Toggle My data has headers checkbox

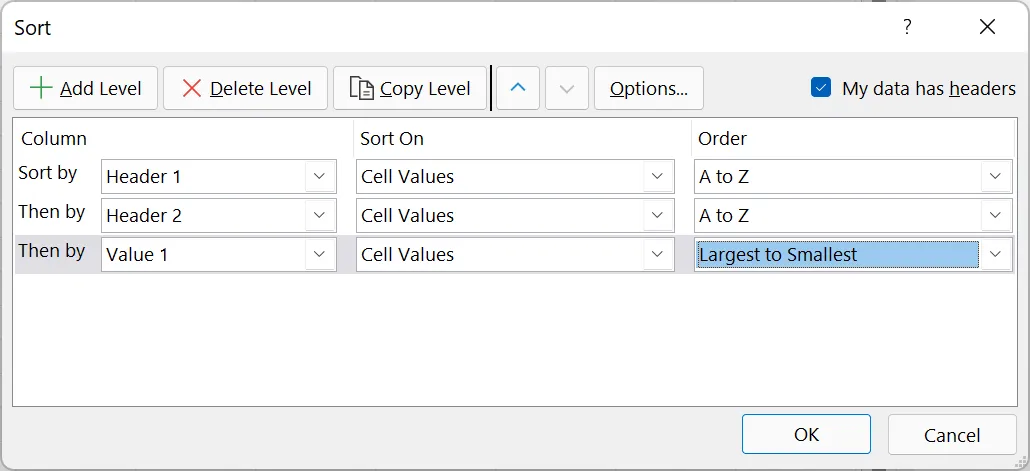pyautogui.click(x=821, y=88)
